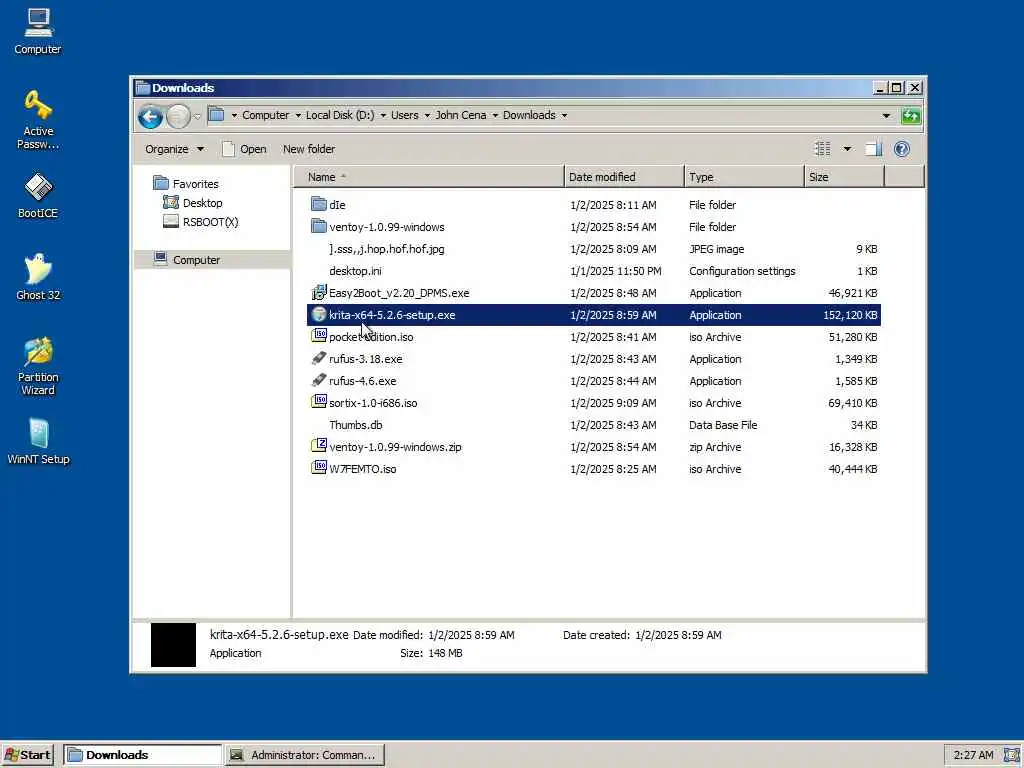Click the refresh icon beside the address bar

pyautogui.click(x=910, y=116)
